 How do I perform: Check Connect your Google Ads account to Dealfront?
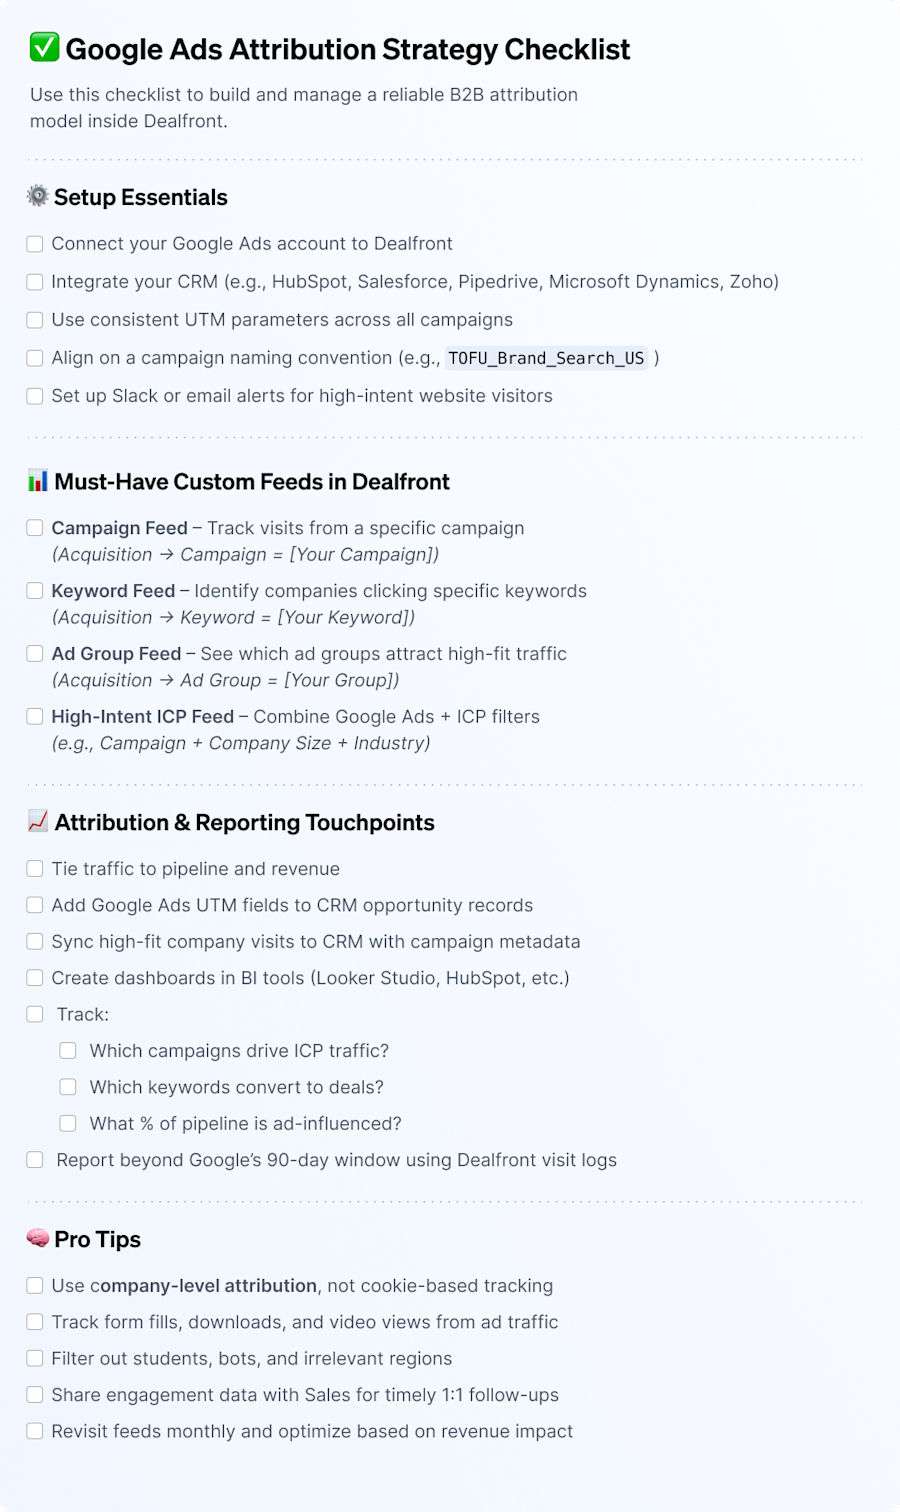[34, 243]
